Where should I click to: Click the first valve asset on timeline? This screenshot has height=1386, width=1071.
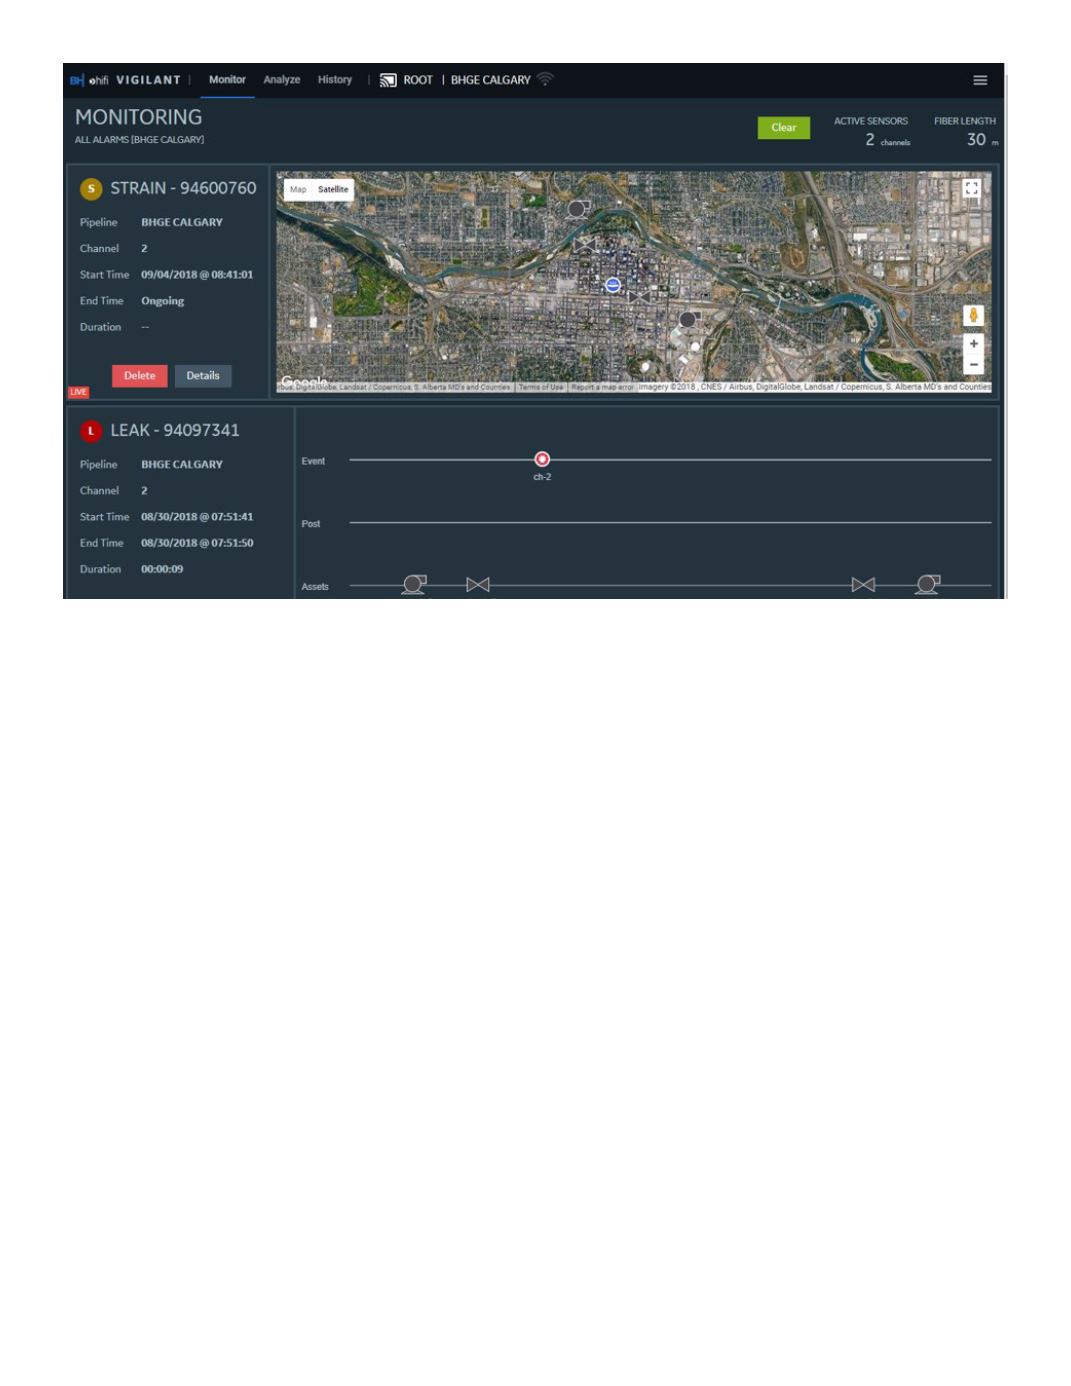pyautogui.click(x=478, y=585)
